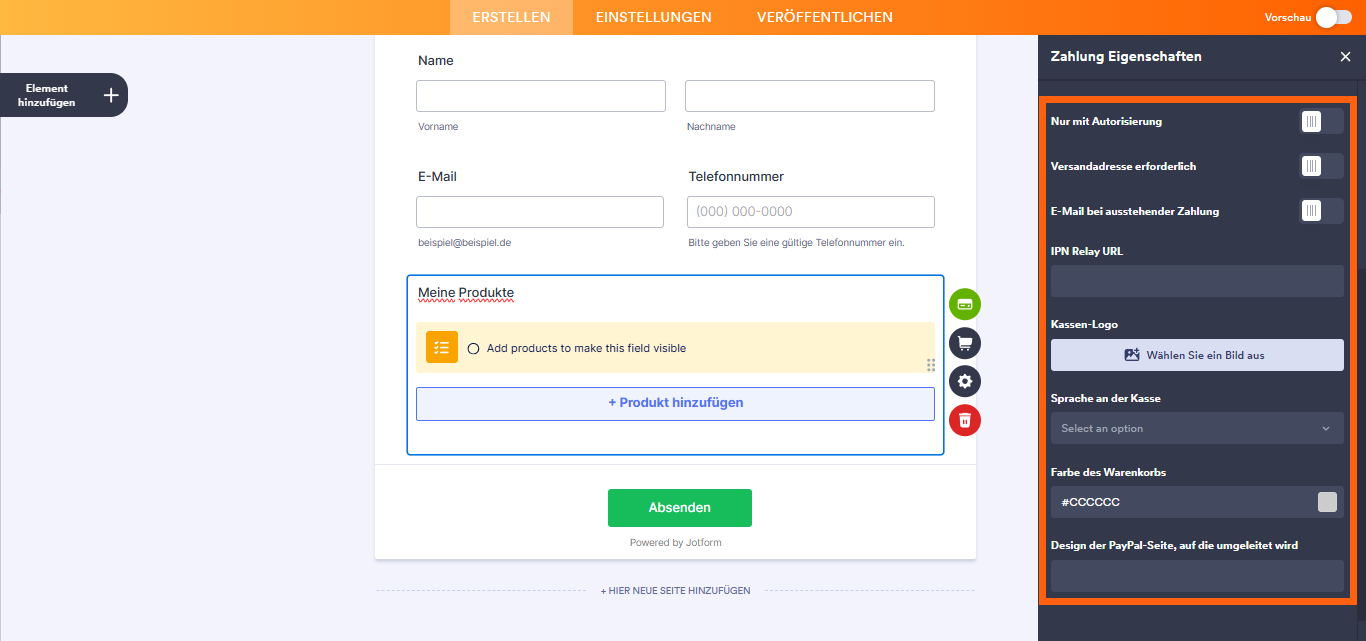Toggle E-Mail bei ausstehender Zahlung
1366x641 pixels.
coord(1321,211)
